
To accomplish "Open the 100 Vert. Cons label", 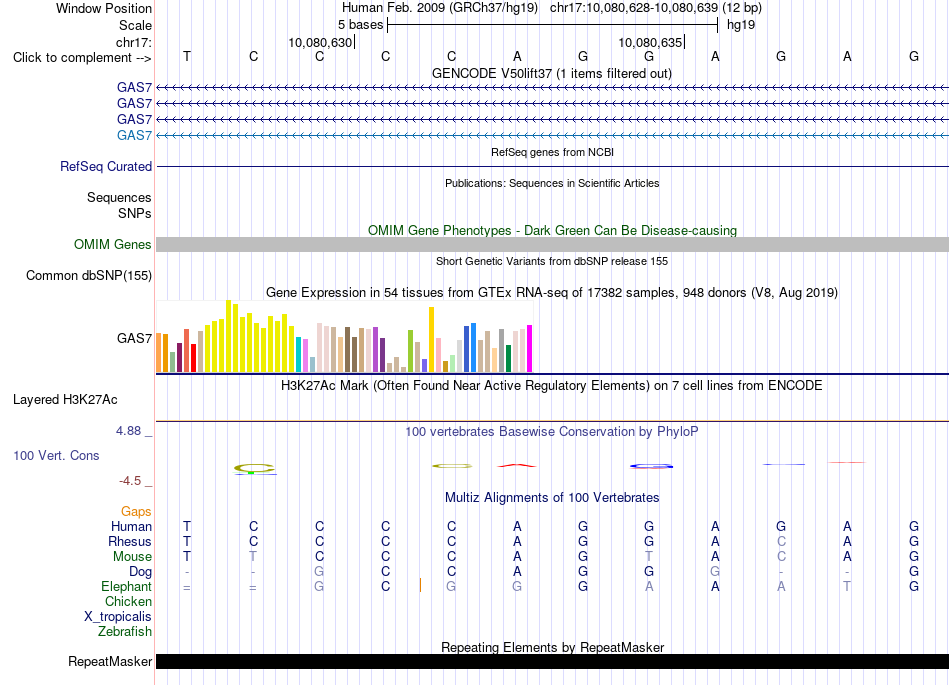I will pyautogui.click(x=56, y=455).
